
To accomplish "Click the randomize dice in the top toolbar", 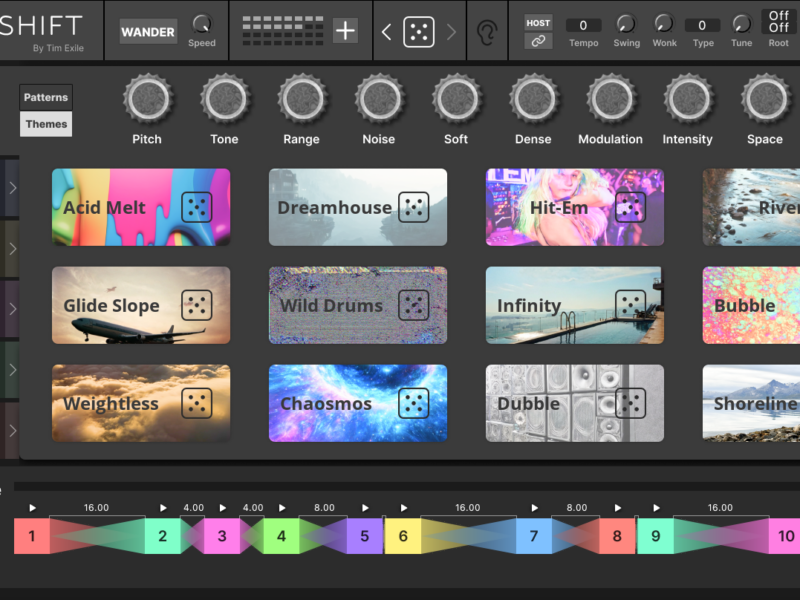I will [x=418, y=32].
